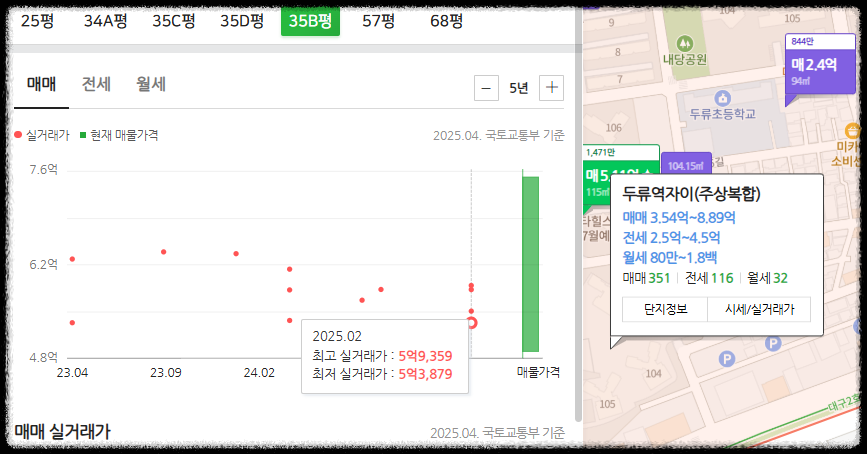
Task: Click the 5억9,359 highest price value
Action: 425,356
